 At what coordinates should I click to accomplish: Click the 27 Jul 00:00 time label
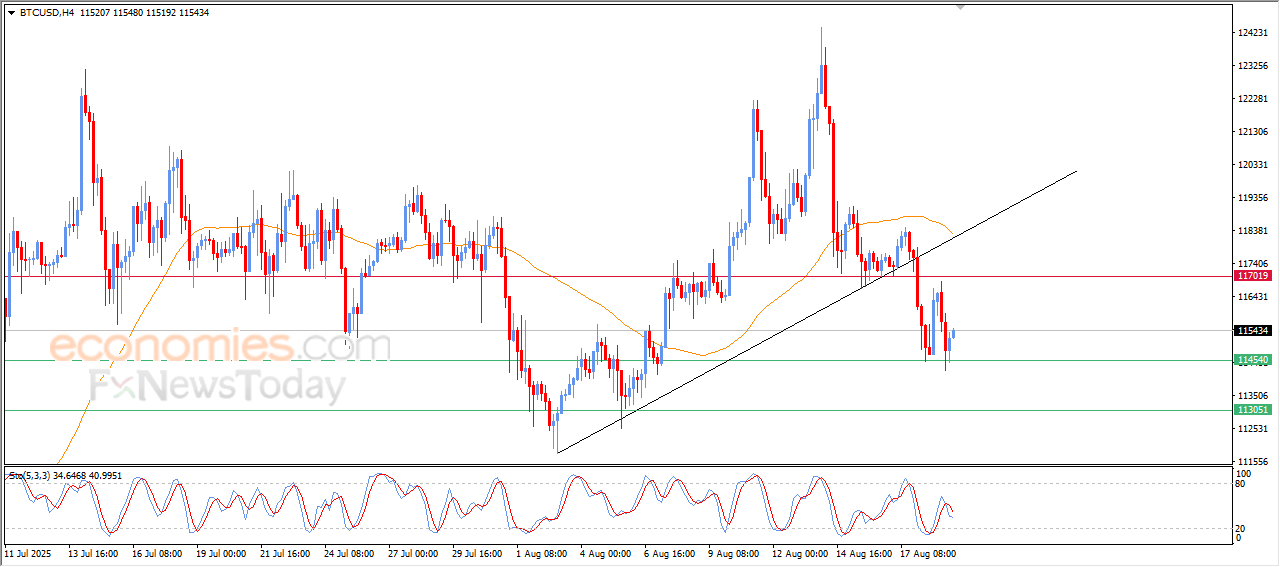click(413, 552)
